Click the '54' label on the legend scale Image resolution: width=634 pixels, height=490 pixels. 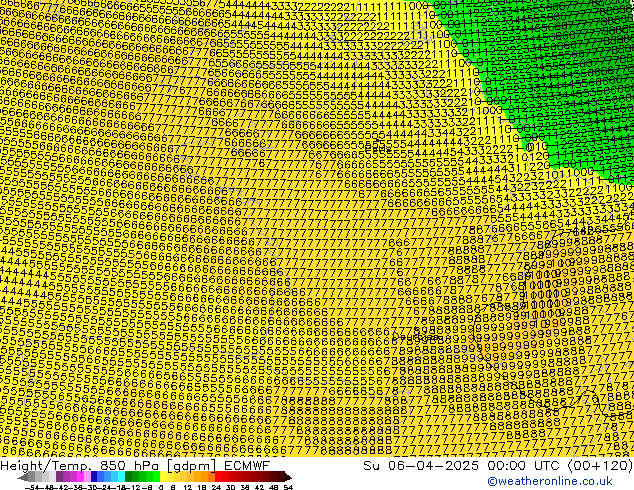coord(287,487)
